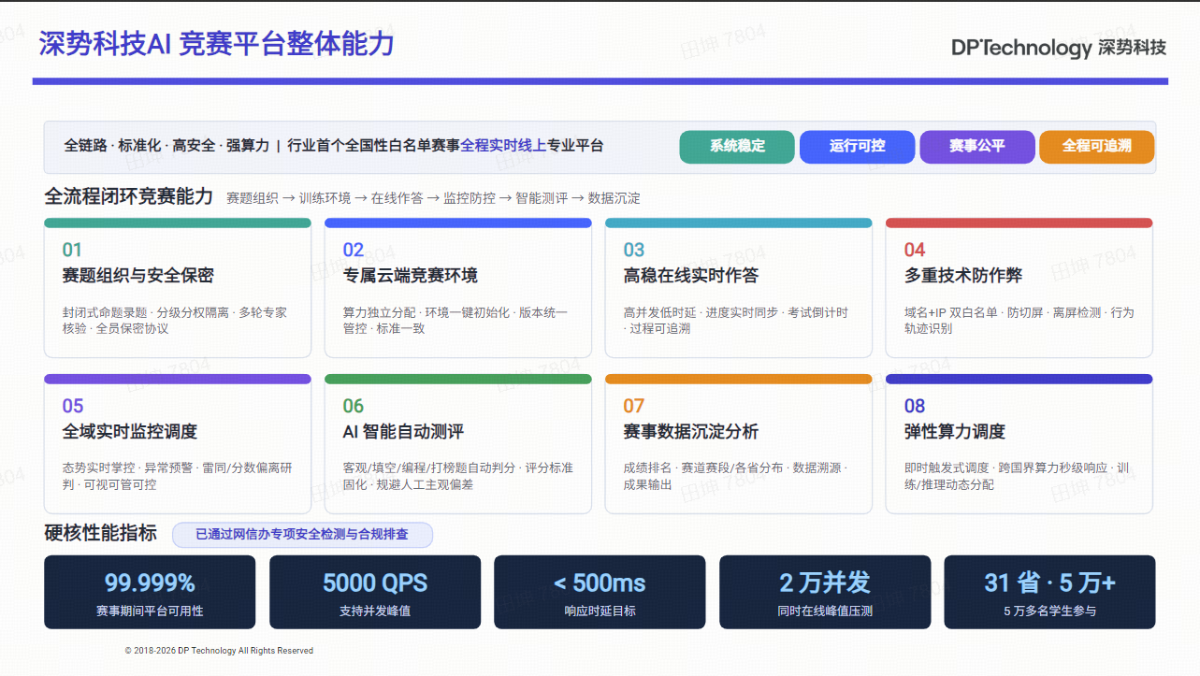Open the AI 智能自动测评 card title
Image resolution: width=1200 pixels, height=676 pixels.
point(403,431)
